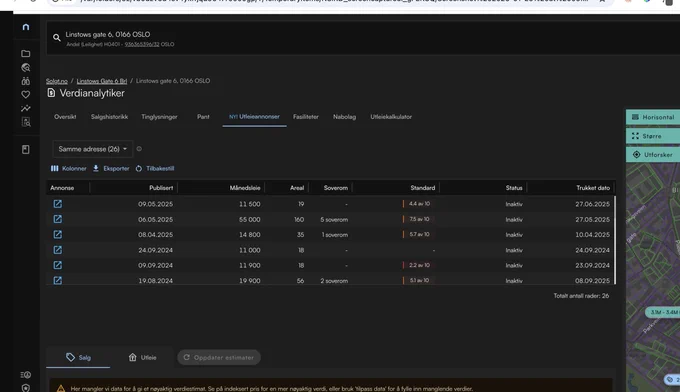The width and height of the screenshot is (680, 392).
Task: Click the Verdianalytiker document icon
Action: pyautogui.click(x=51, y=93)
